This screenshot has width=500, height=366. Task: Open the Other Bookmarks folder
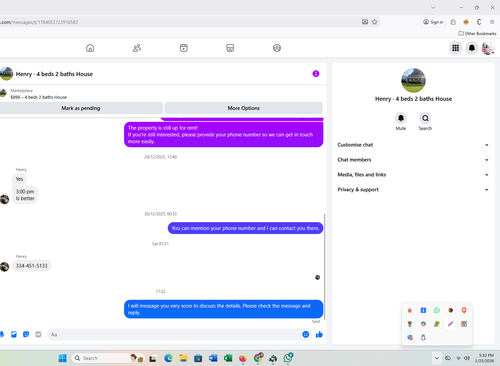click(x=477, y=33)
